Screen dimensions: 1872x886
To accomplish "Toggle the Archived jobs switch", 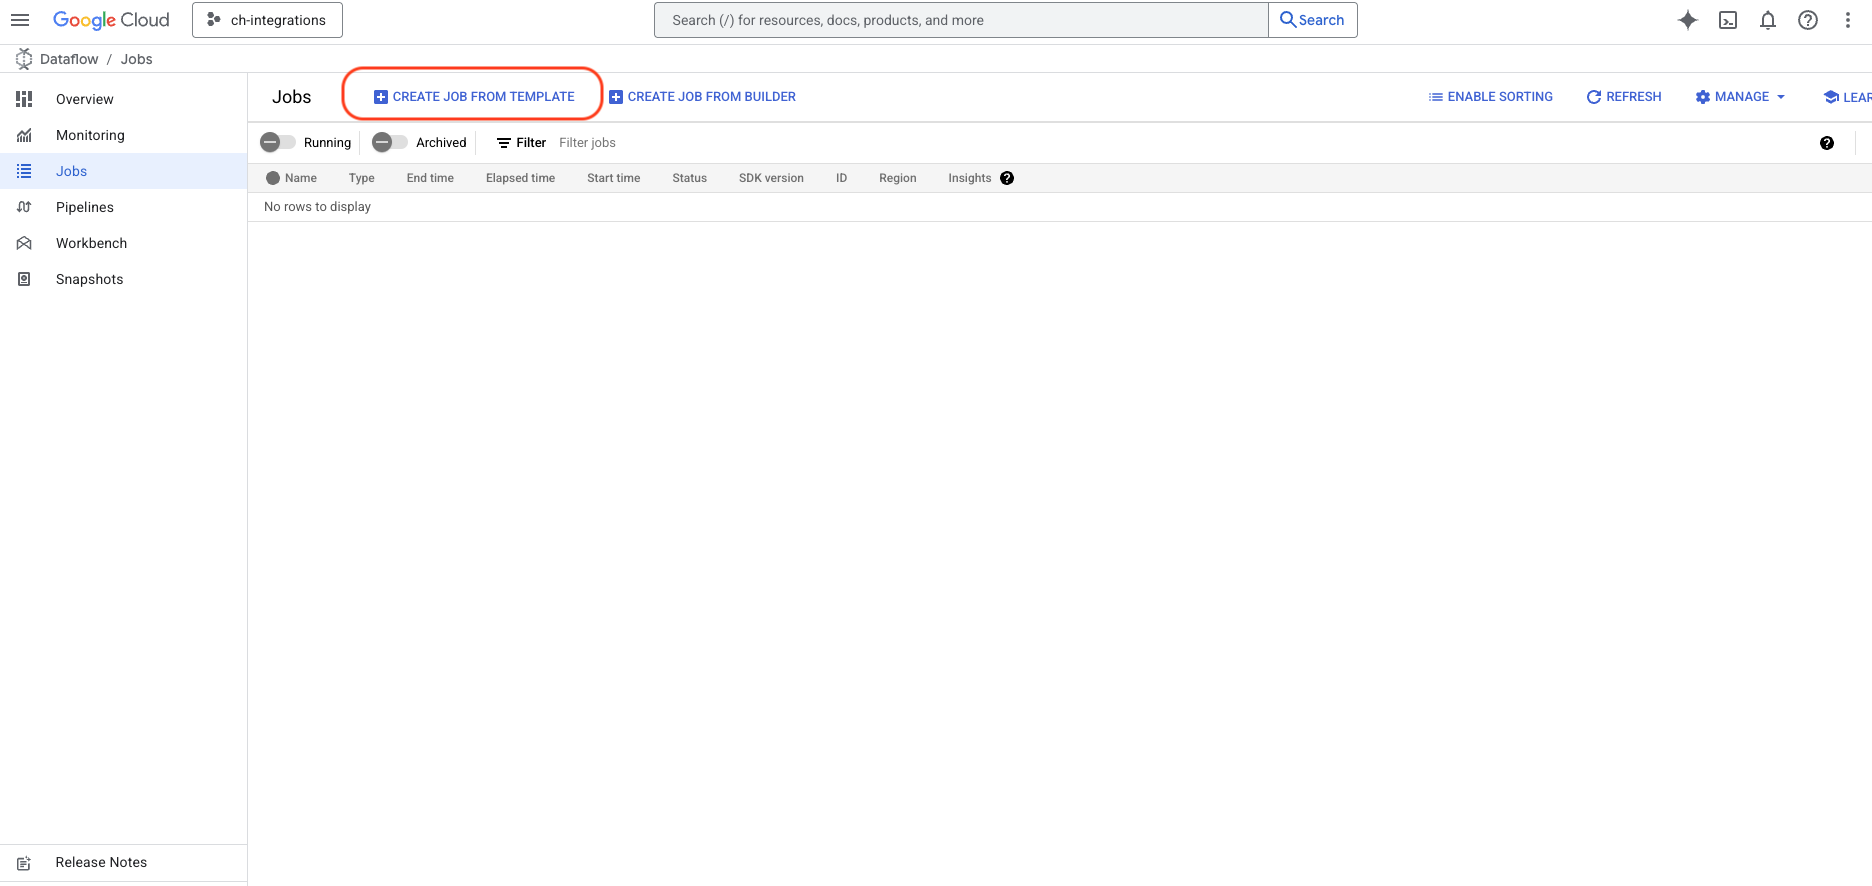I will [x=389, y=143].
